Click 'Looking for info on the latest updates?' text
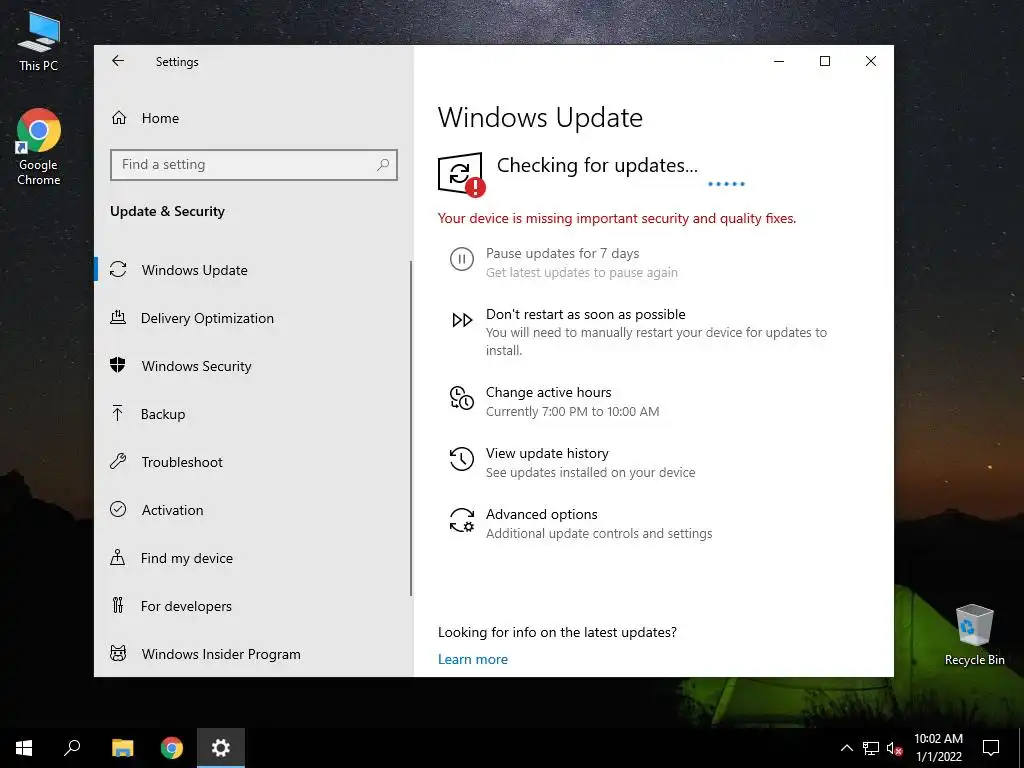The height and width of the screenshot is (768, 1024). (557, 632)
